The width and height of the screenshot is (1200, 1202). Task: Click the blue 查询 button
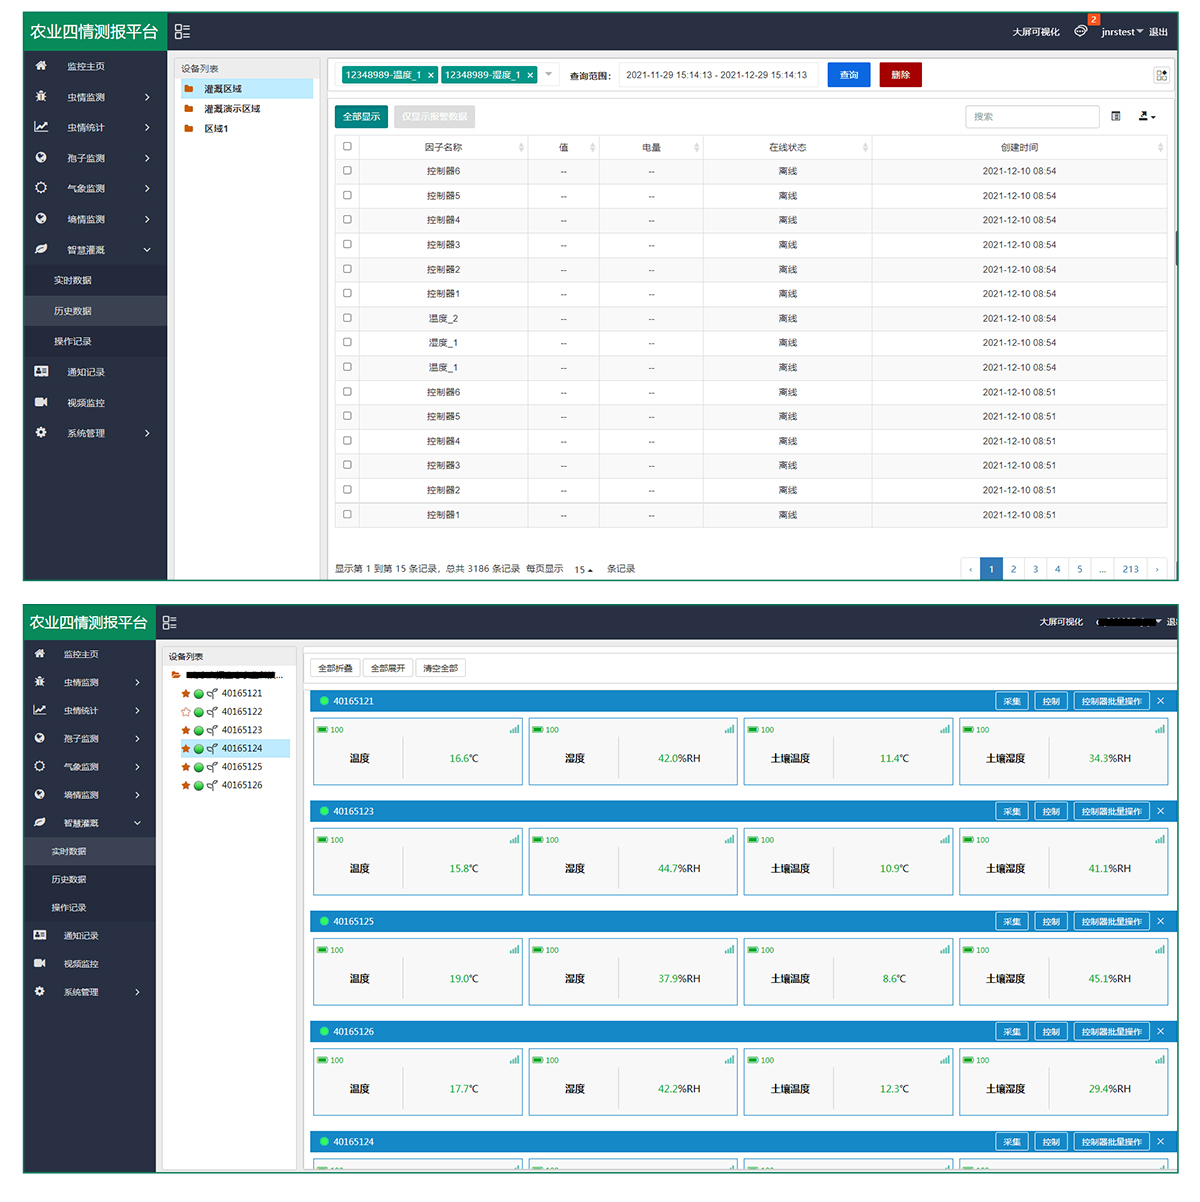pyautogui.click(x=848, y=75)
